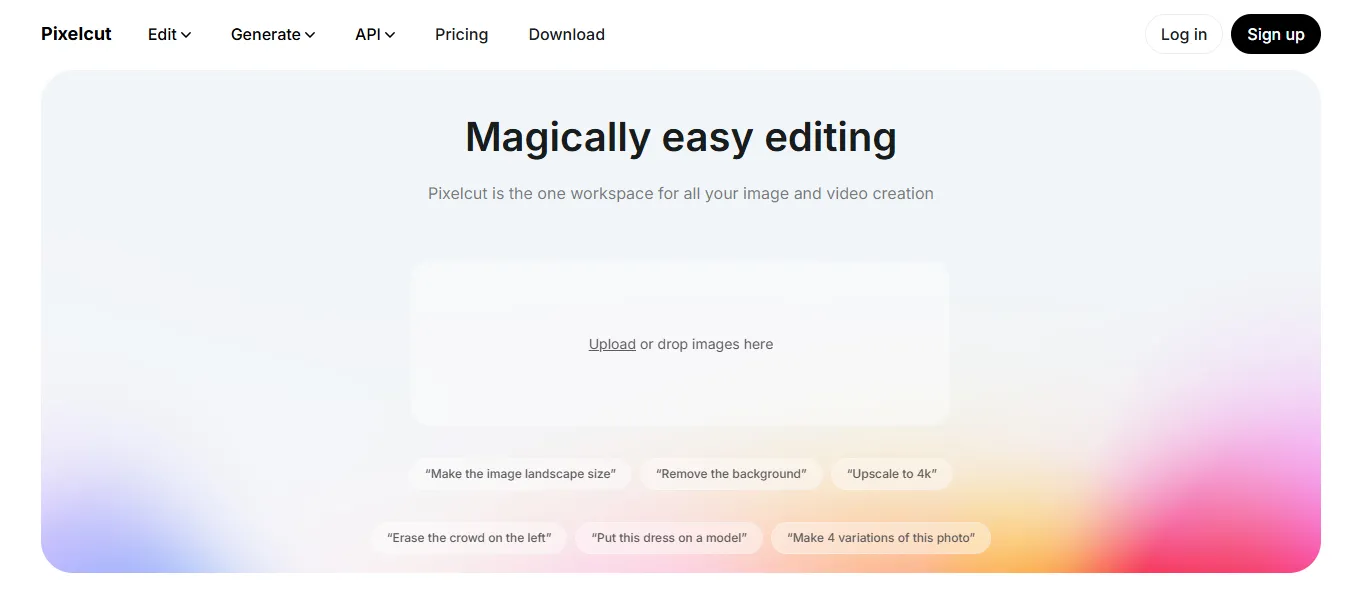The image size is (1362, 604).
Task: Click the image drop zone area
Action: (680, 344)
